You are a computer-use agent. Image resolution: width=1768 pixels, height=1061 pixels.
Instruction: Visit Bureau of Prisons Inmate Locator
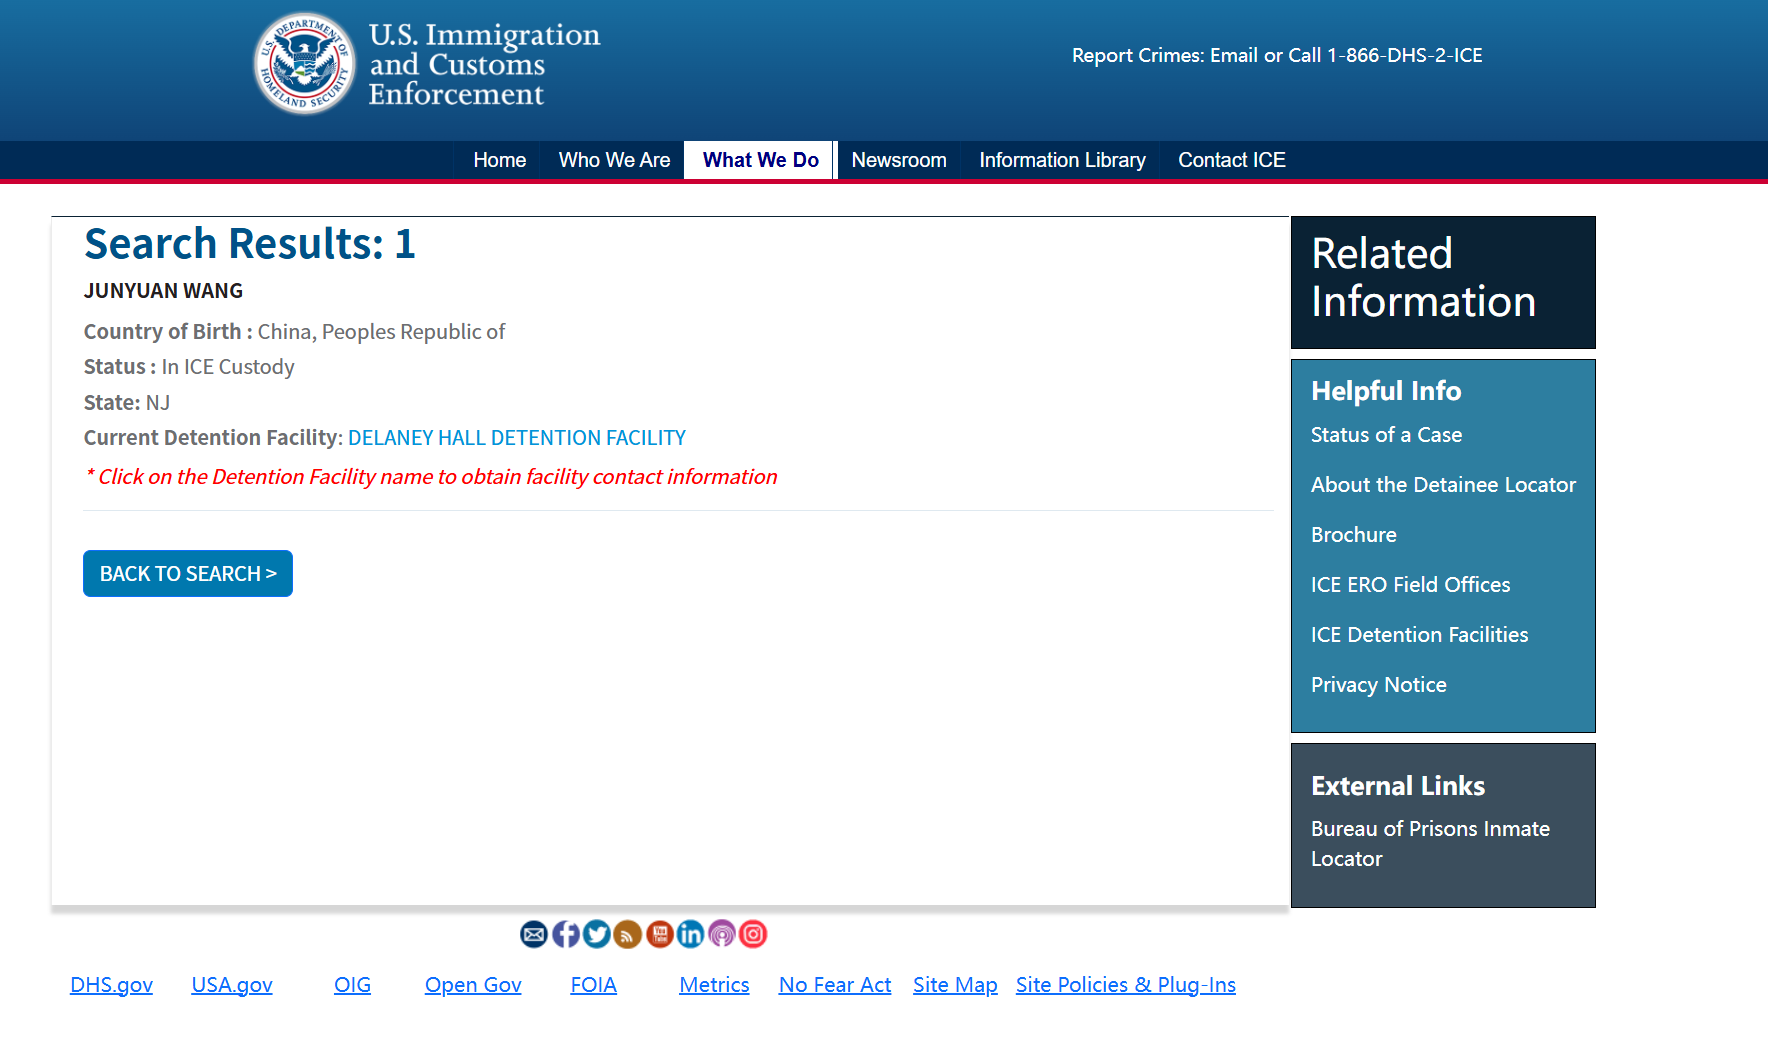(x=1429, y=843)
